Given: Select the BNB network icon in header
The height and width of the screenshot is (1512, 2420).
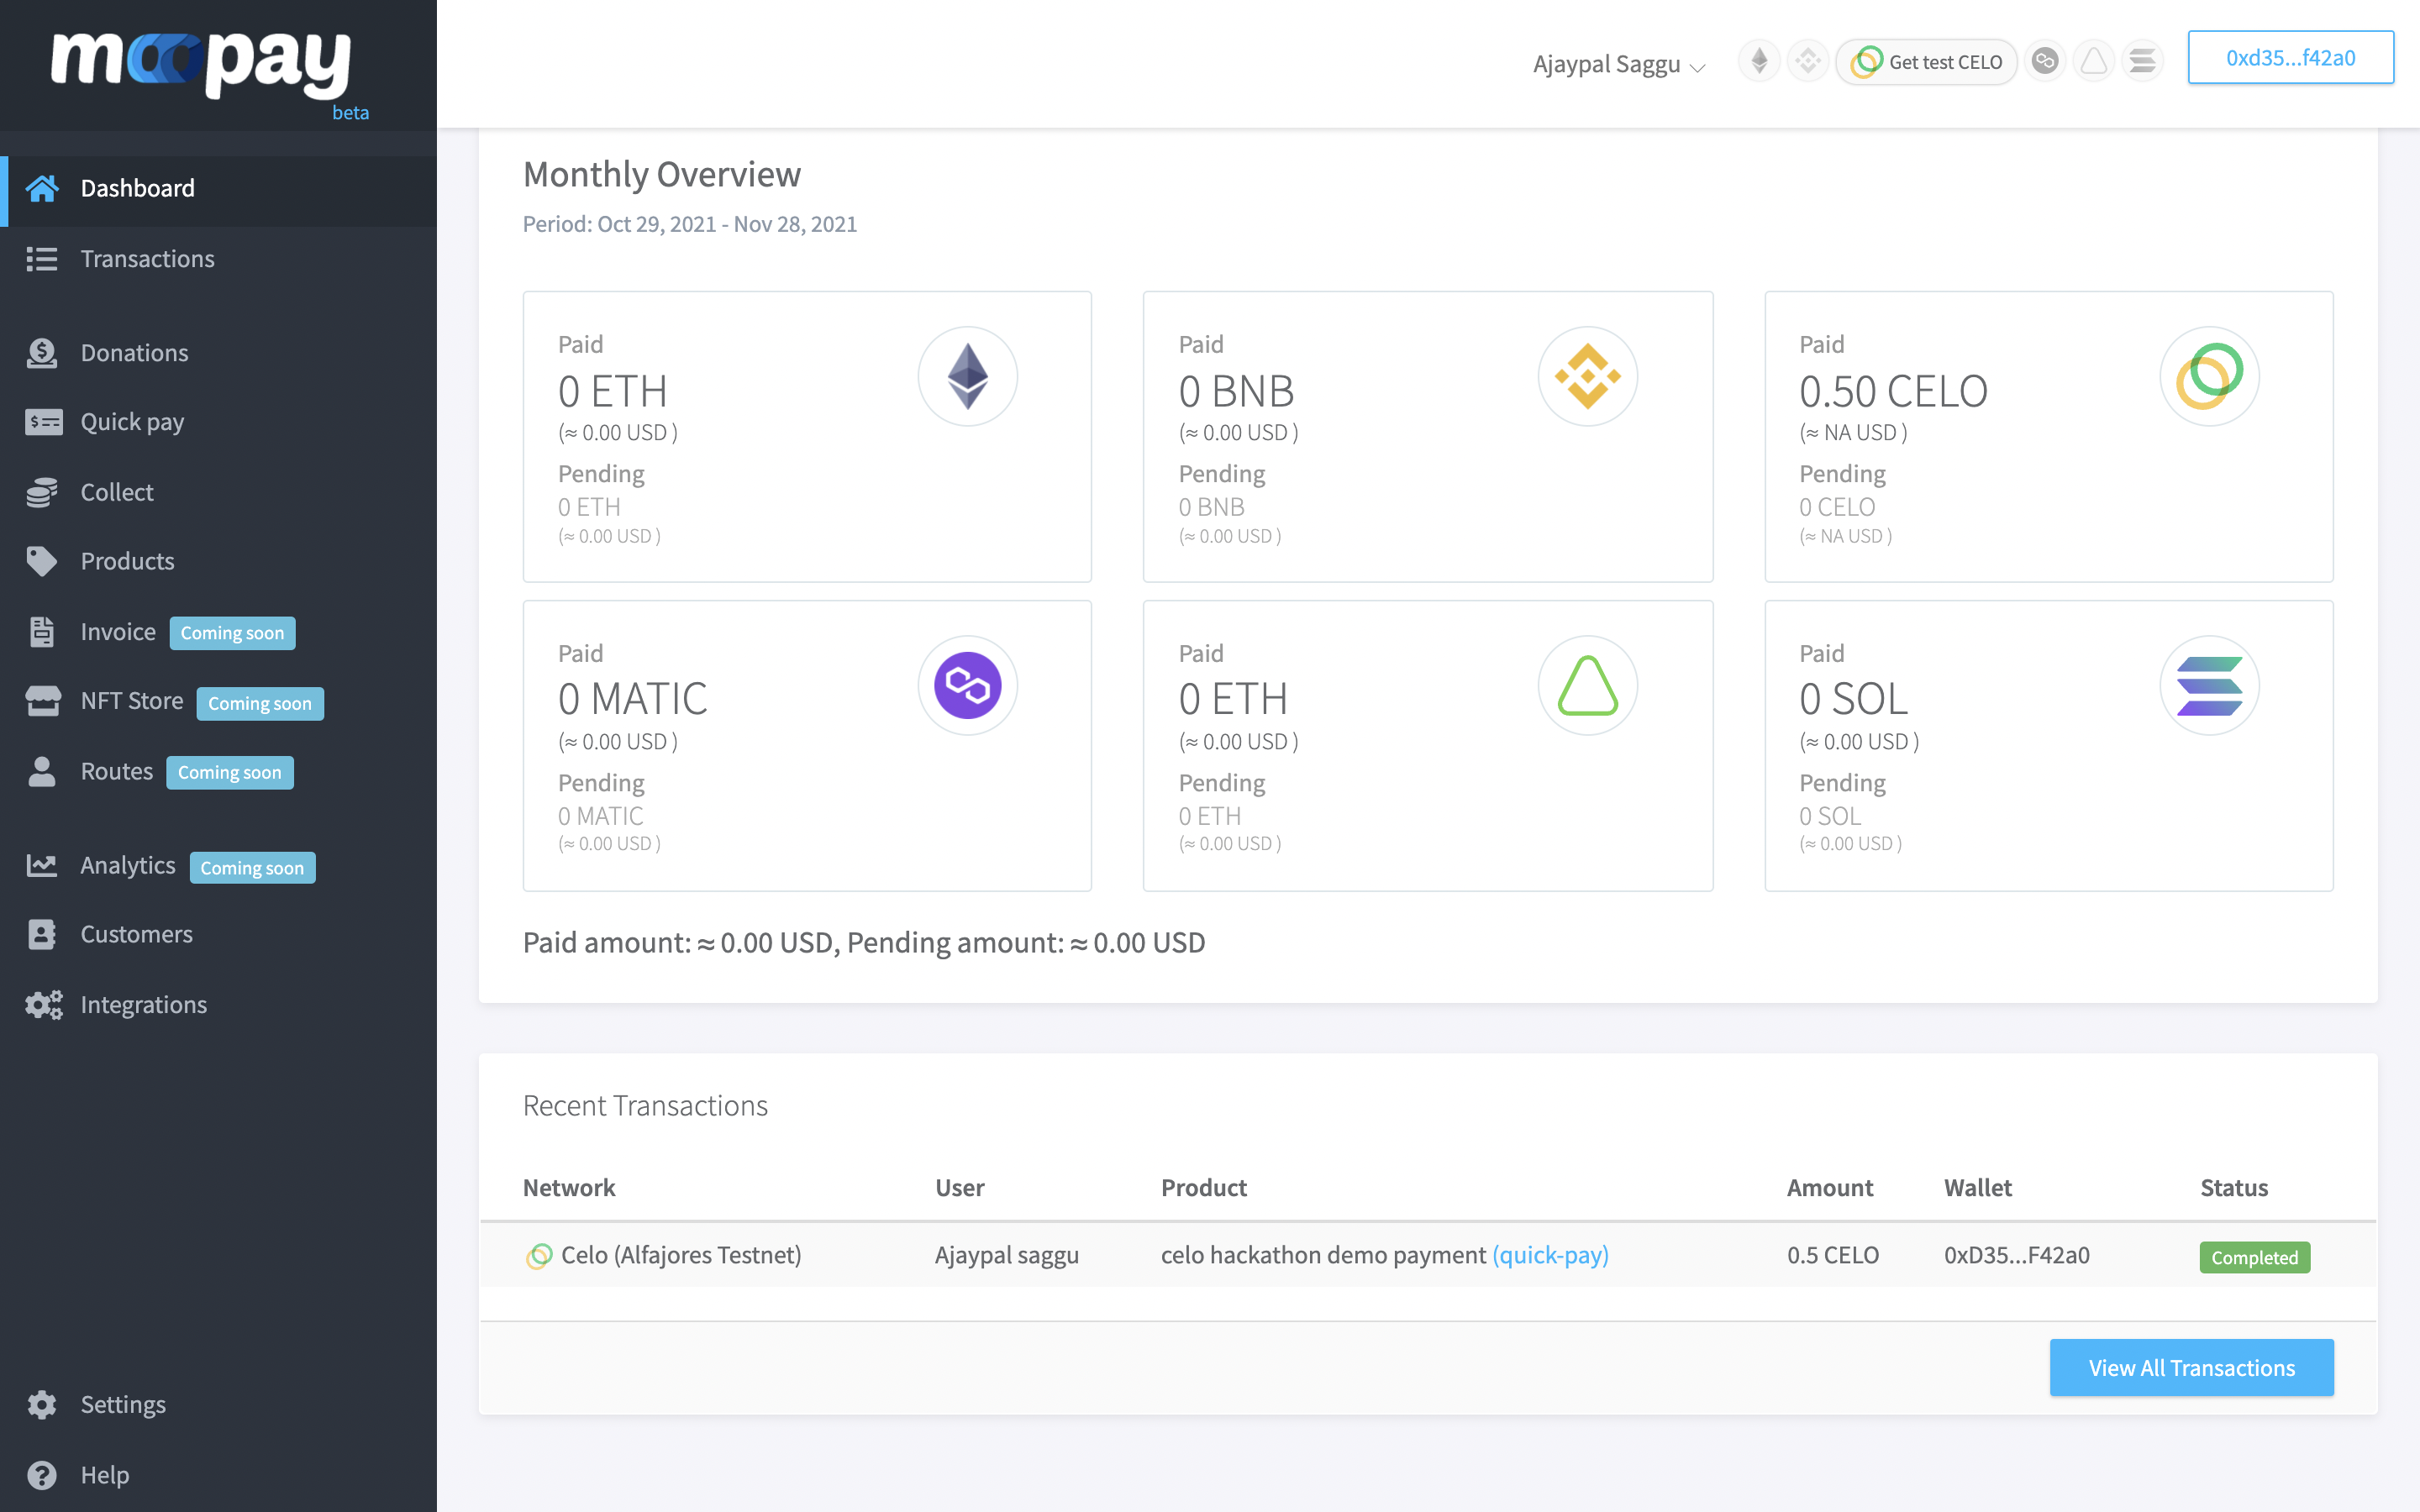Looking at the screenshot, I should [x=1807, y=61].
